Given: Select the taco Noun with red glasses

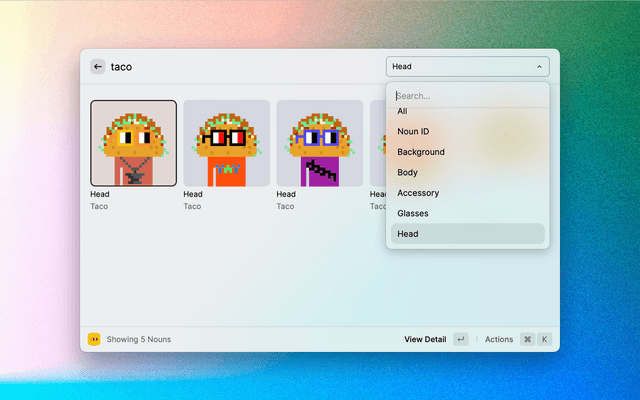Looking at the screenshot, I should pos(226,143).
